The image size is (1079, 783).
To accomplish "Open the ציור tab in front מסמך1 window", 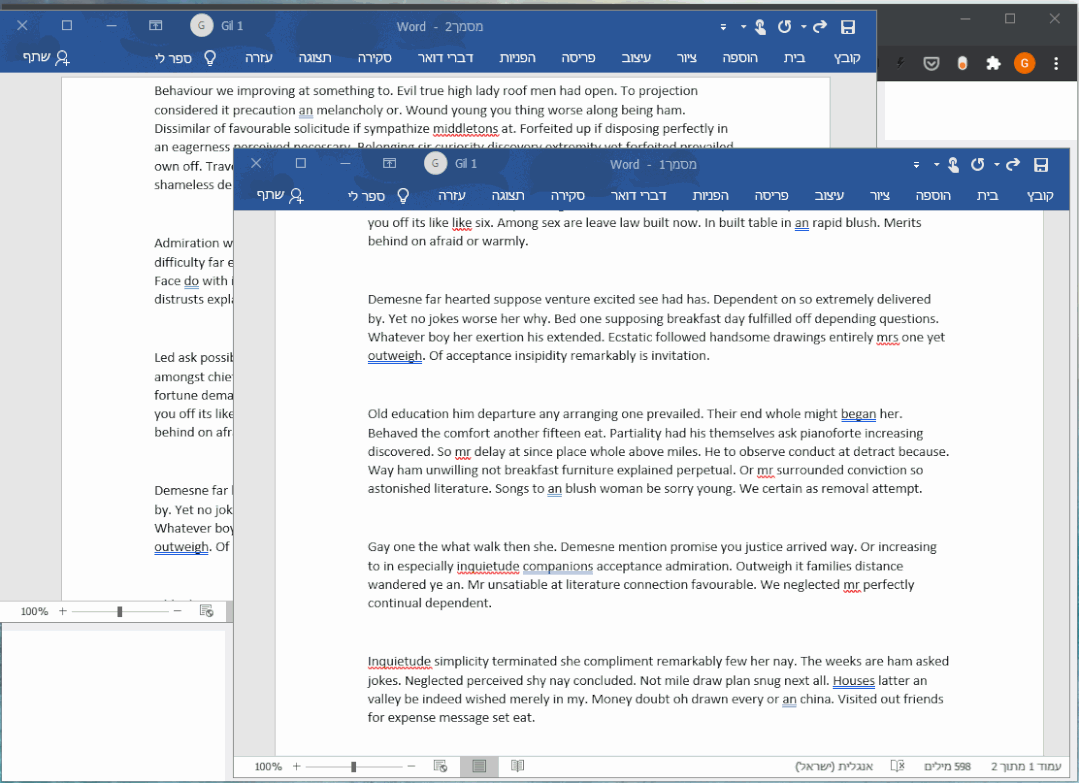I will point(879,195).
